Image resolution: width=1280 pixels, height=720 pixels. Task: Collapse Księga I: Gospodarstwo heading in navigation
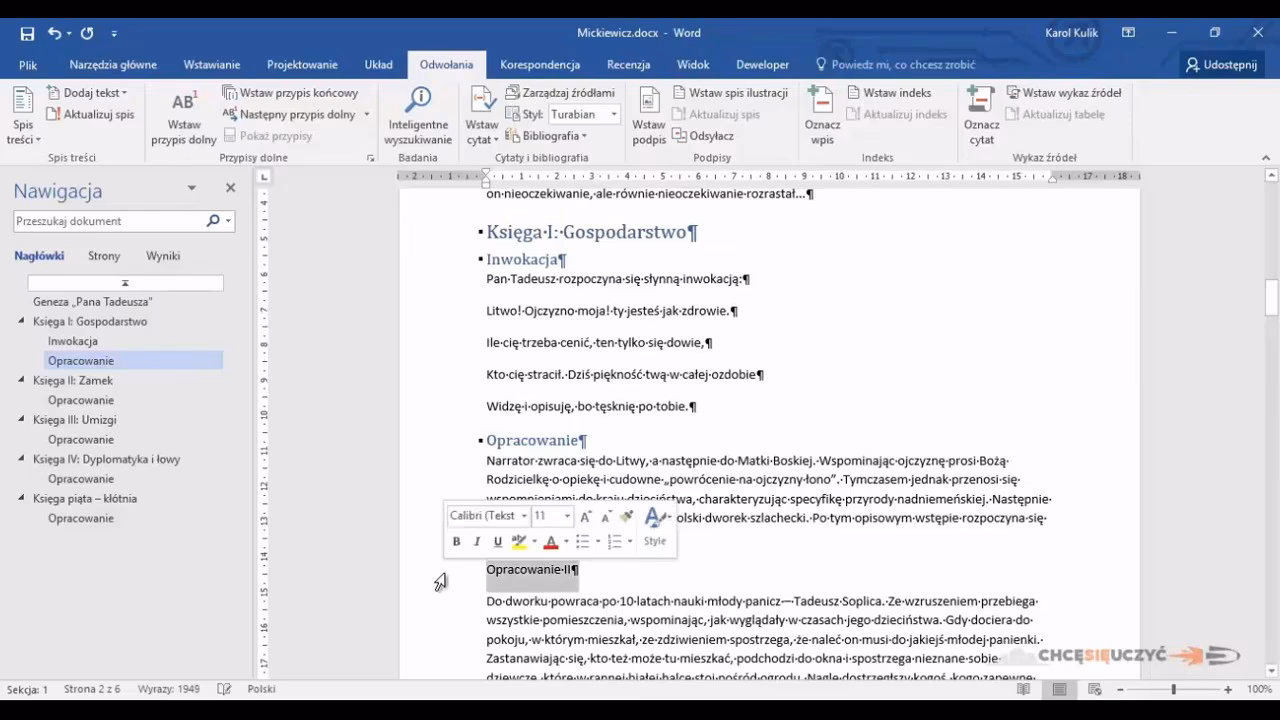[22, 321]
